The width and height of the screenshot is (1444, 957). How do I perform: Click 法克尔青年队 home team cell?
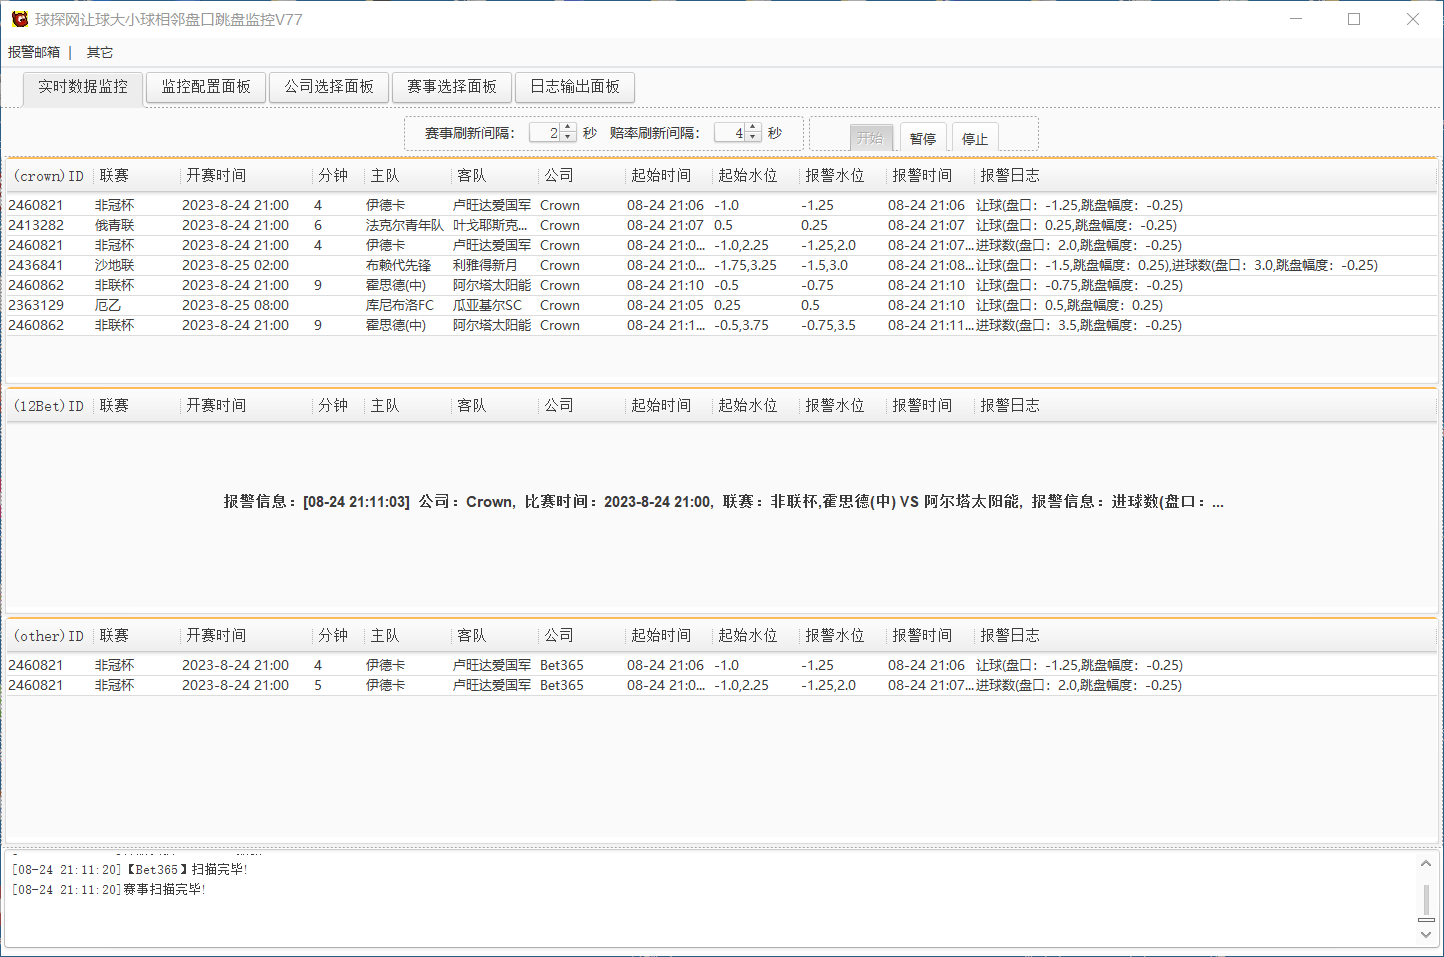tap(405, 225)
